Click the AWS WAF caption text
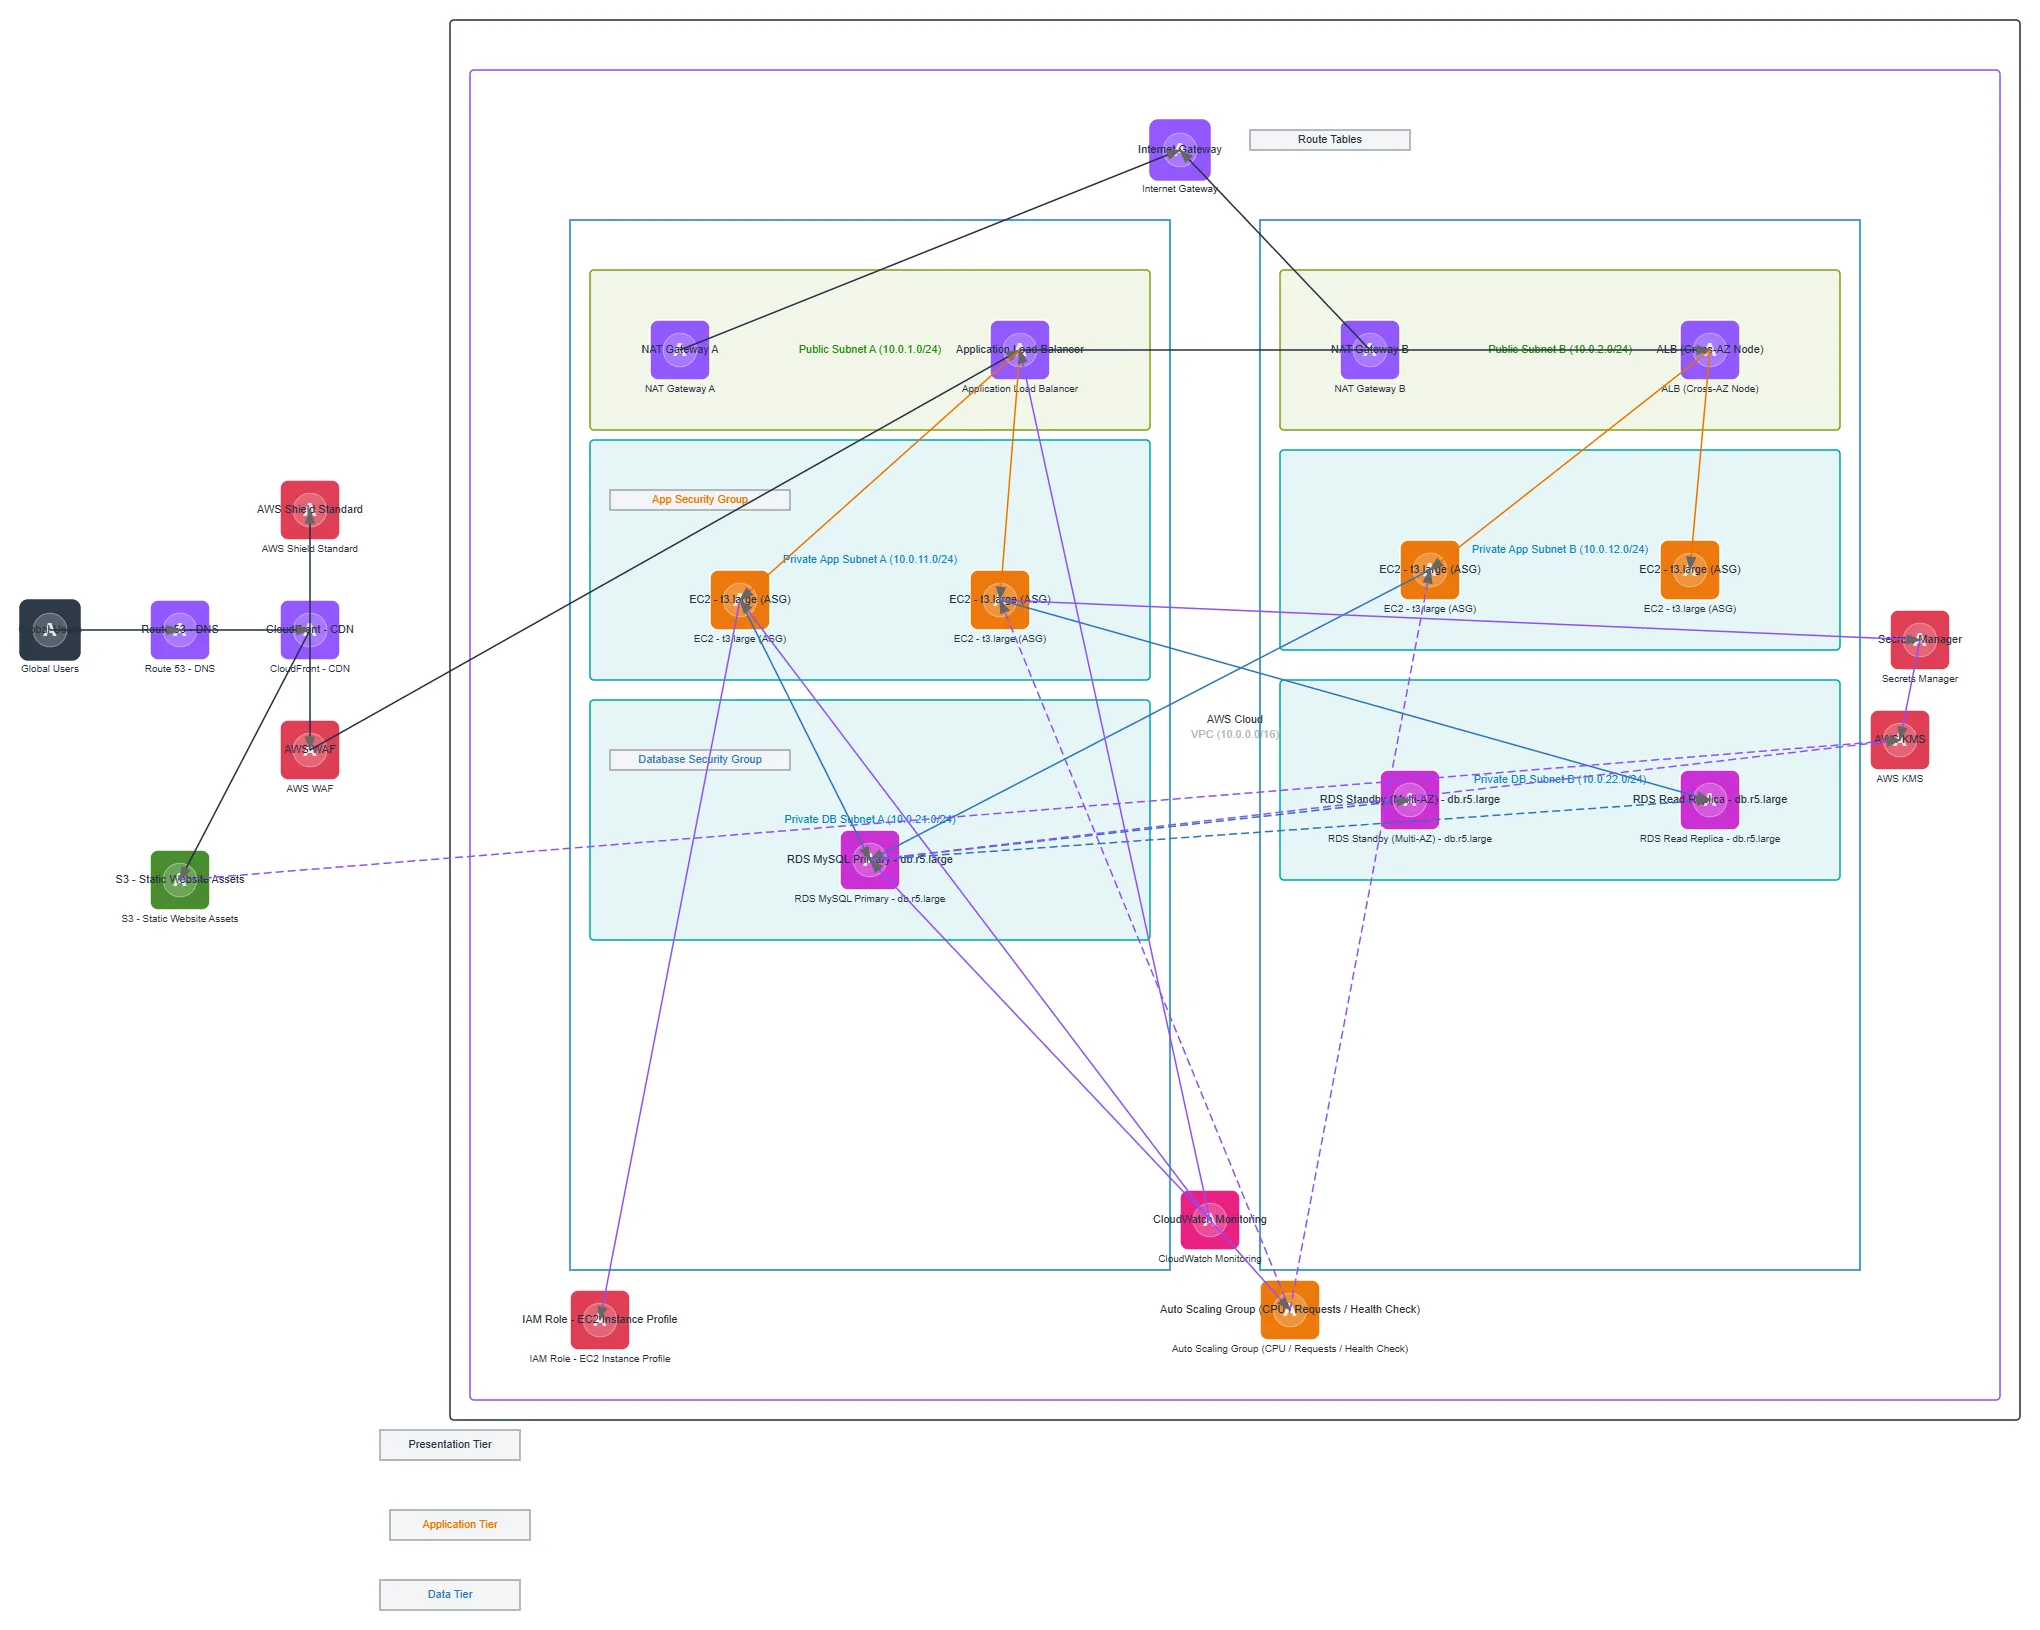Screen dimensions: 2040x1630 (x=310, y=789)
